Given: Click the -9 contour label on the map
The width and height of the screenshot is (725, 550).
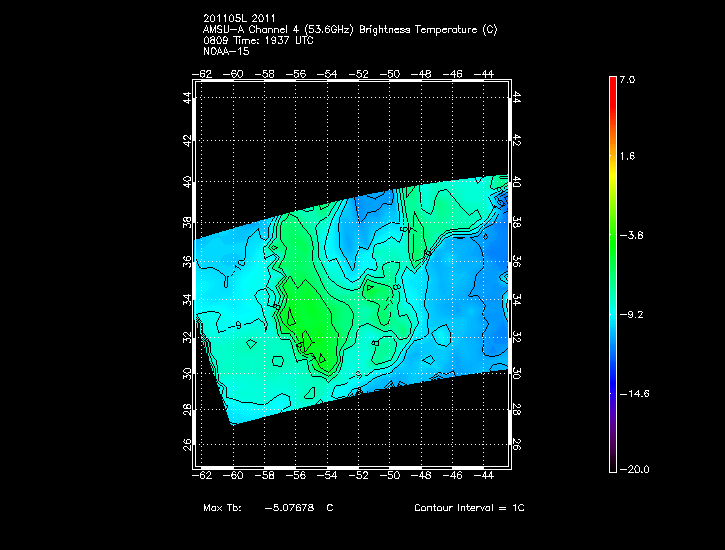Looking at the screenshot, I should tap(237, 325).
